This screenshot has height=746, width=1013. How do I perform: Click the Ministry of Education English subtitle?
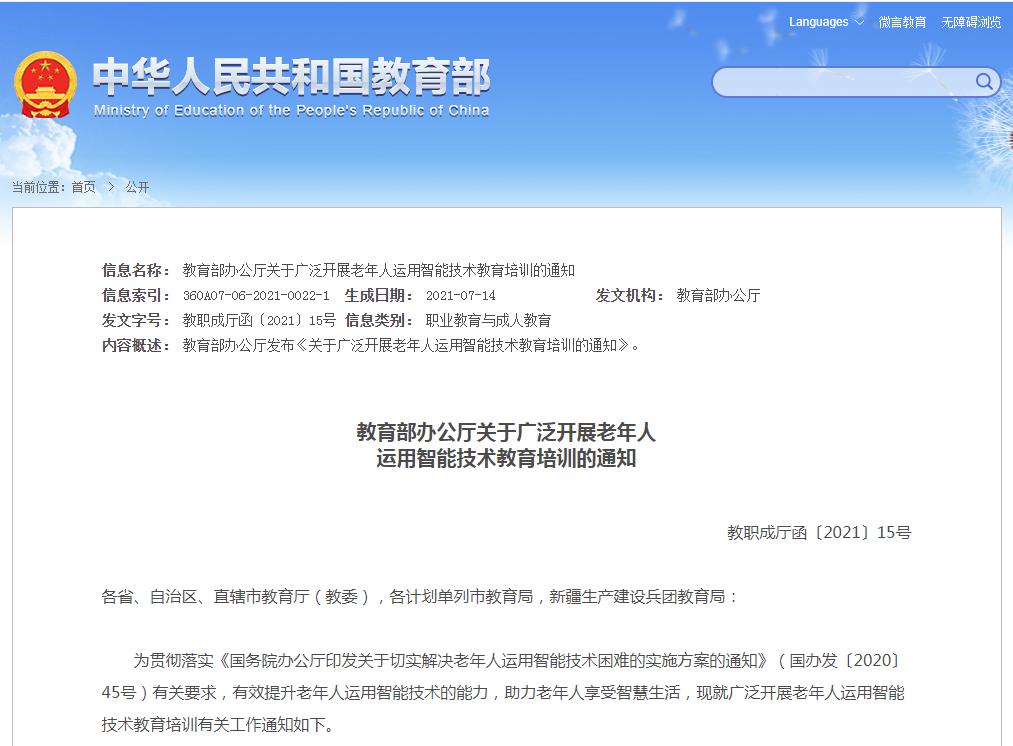[291, 110]
